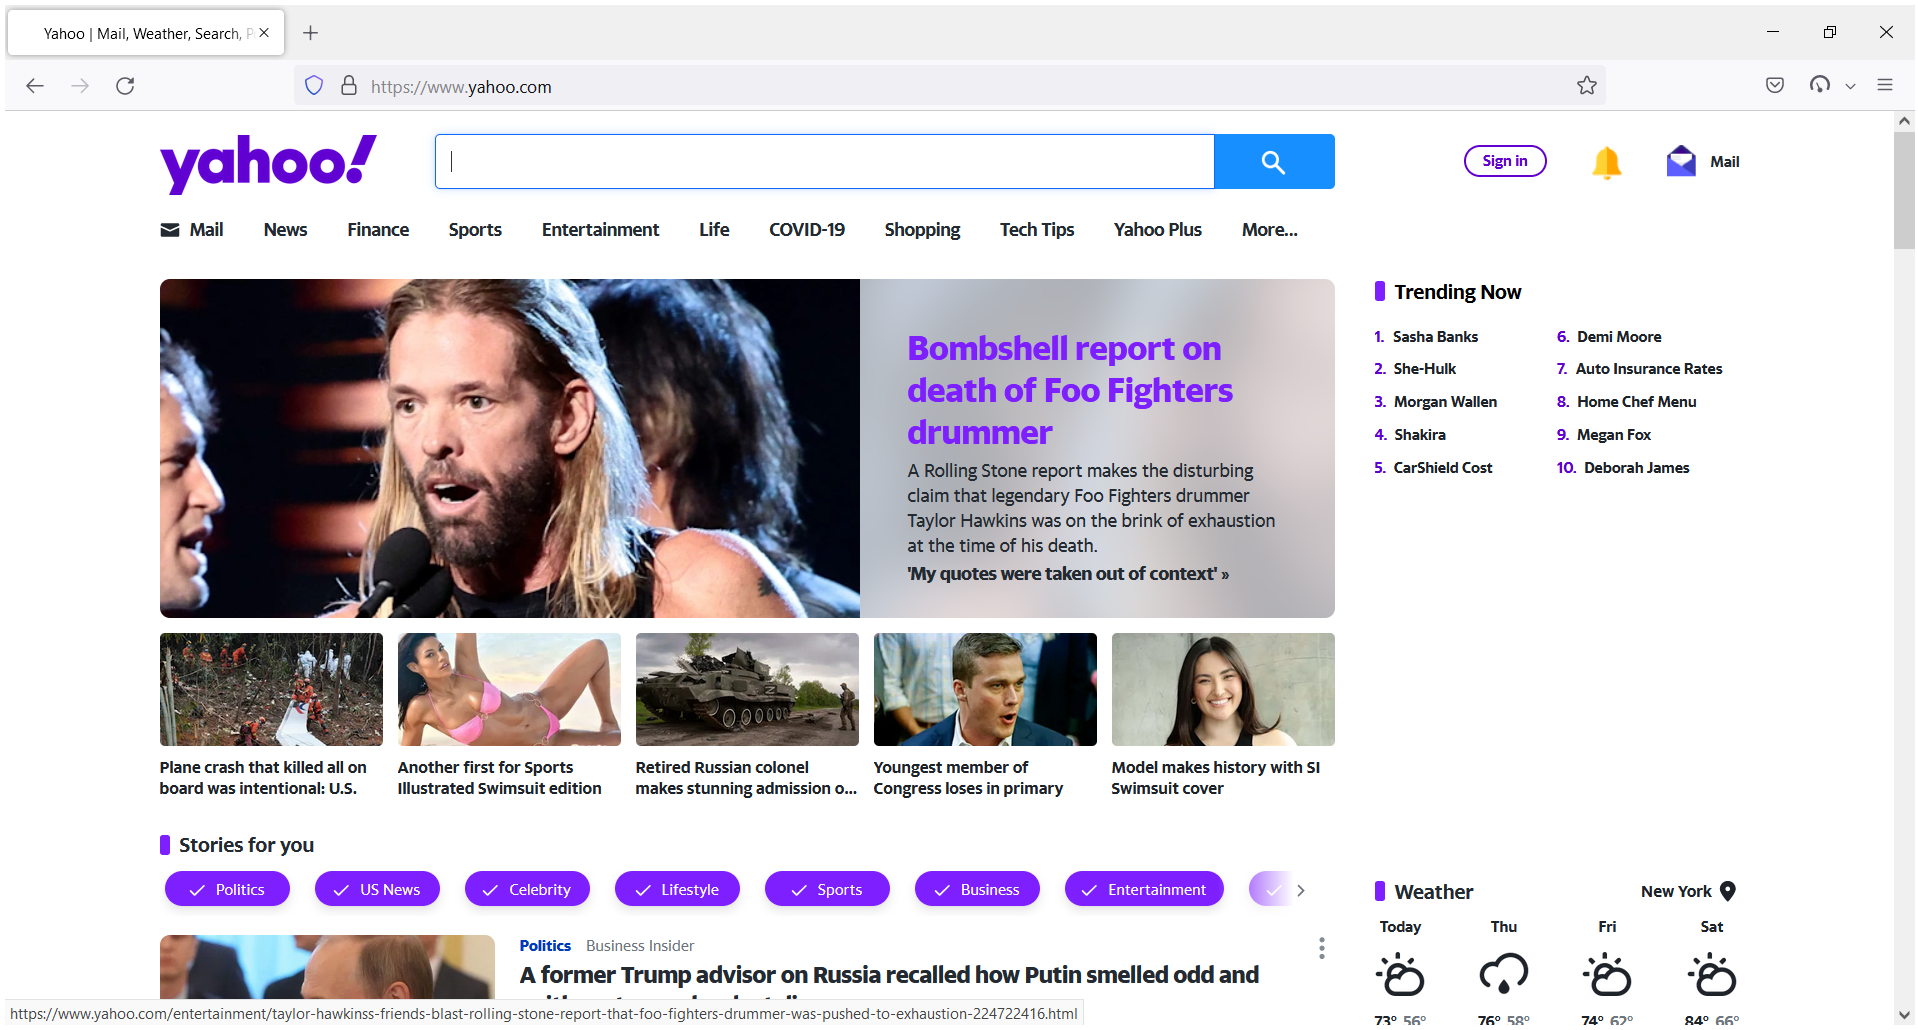Reload the current page
The width and height of the screenshot is (1918, 1030).
[125, 86]
